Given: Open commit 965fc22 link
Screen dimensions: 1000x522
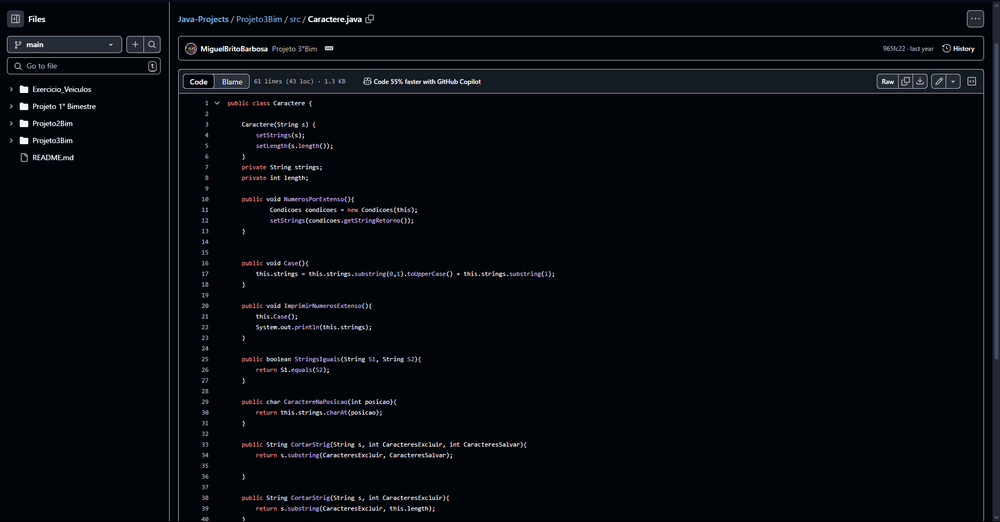Looking at the screenshot, I should click(893, 48).
